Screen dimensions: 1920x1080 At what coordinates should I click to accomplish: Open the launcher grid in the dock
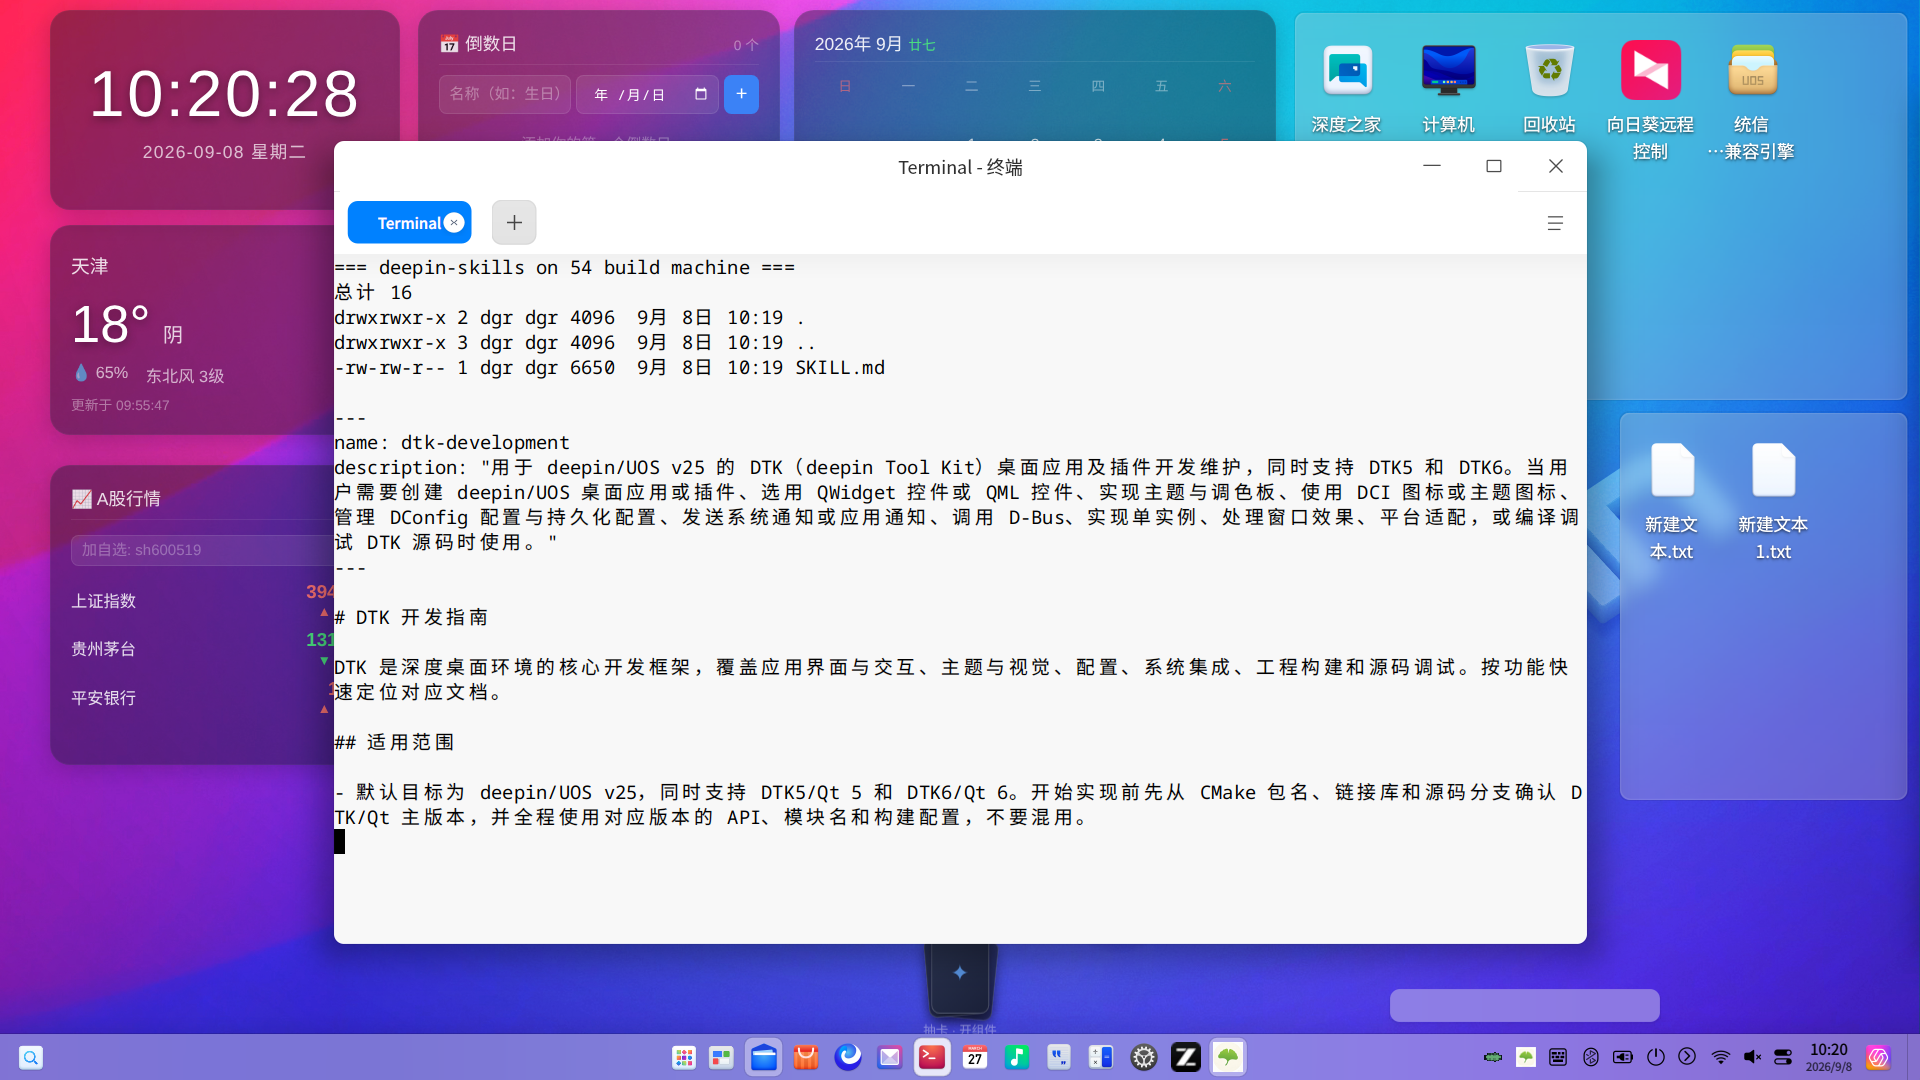[684, 1057]
